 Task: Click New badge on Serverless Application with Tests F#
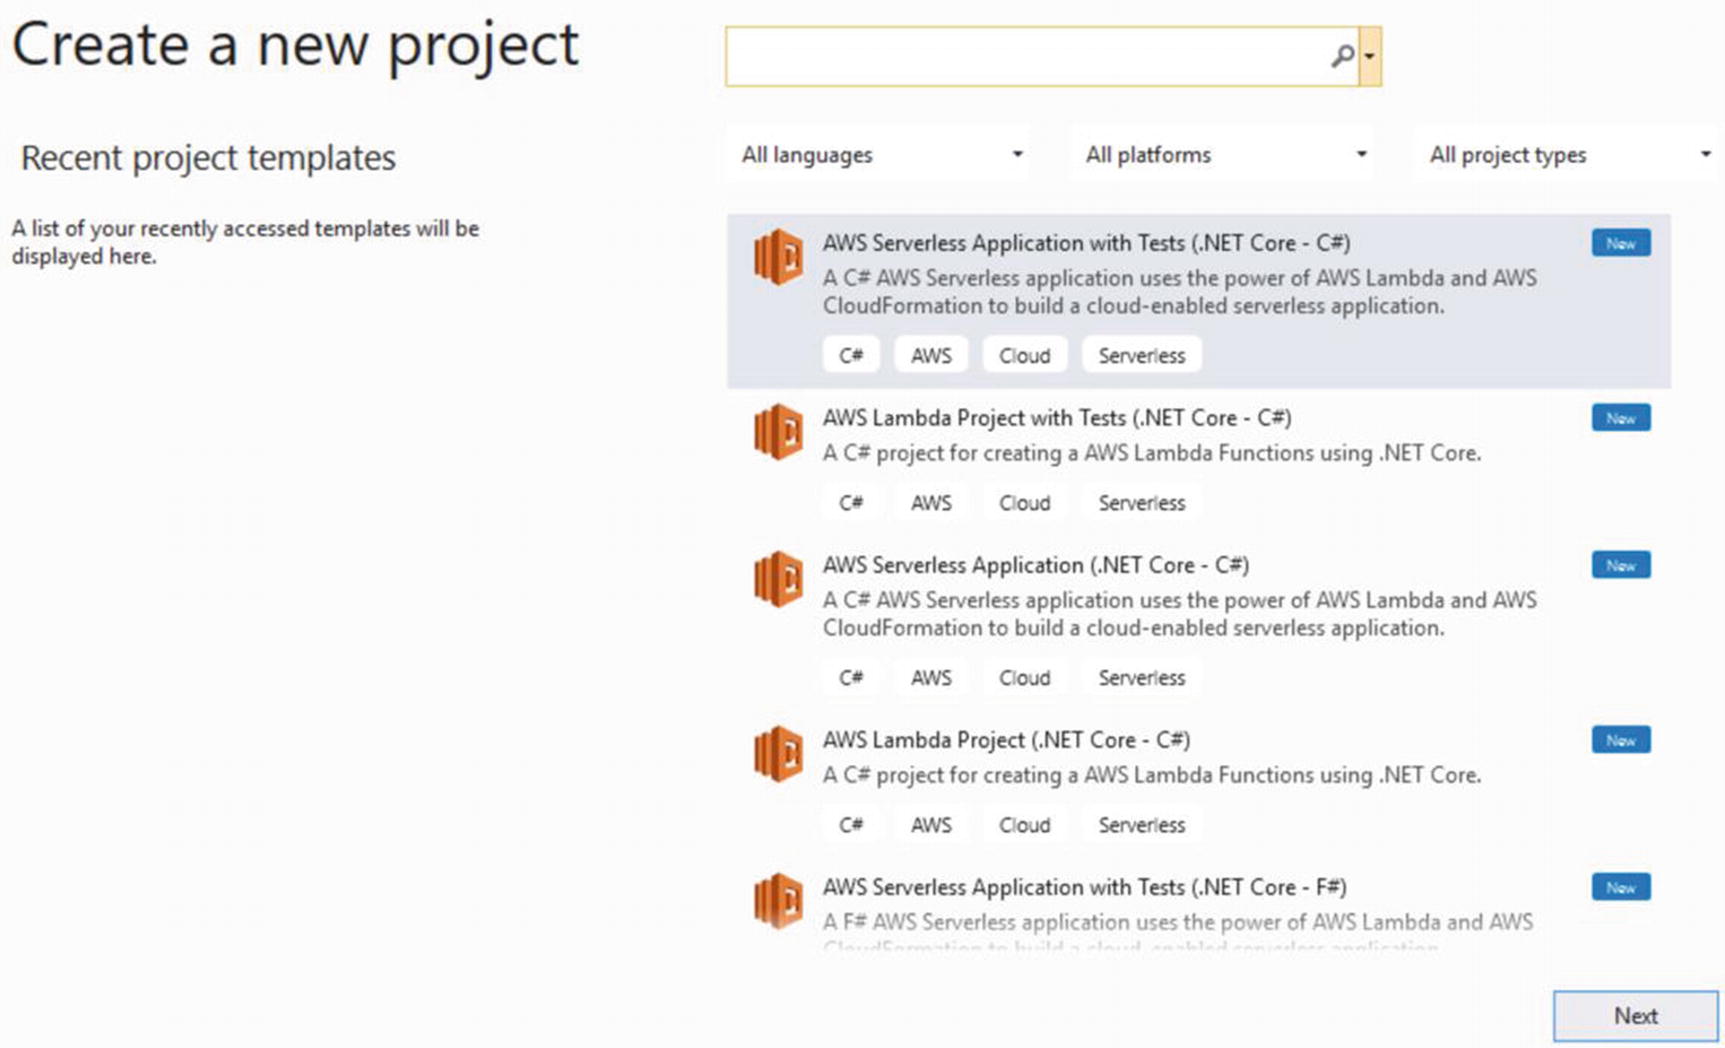tap(1621, 887)
